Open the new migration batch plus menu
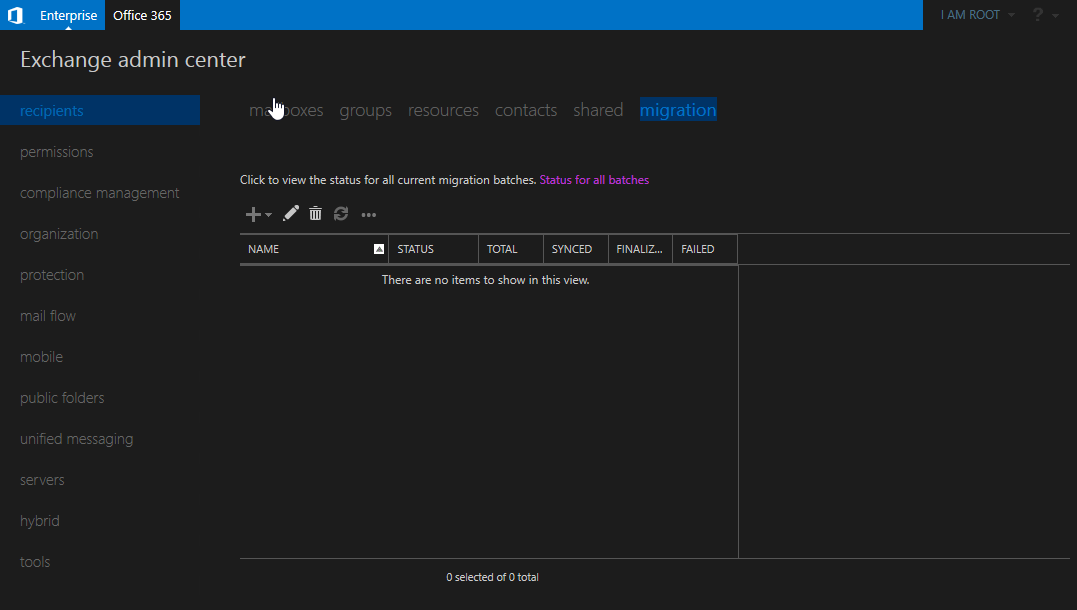 [x=258, y=214]
